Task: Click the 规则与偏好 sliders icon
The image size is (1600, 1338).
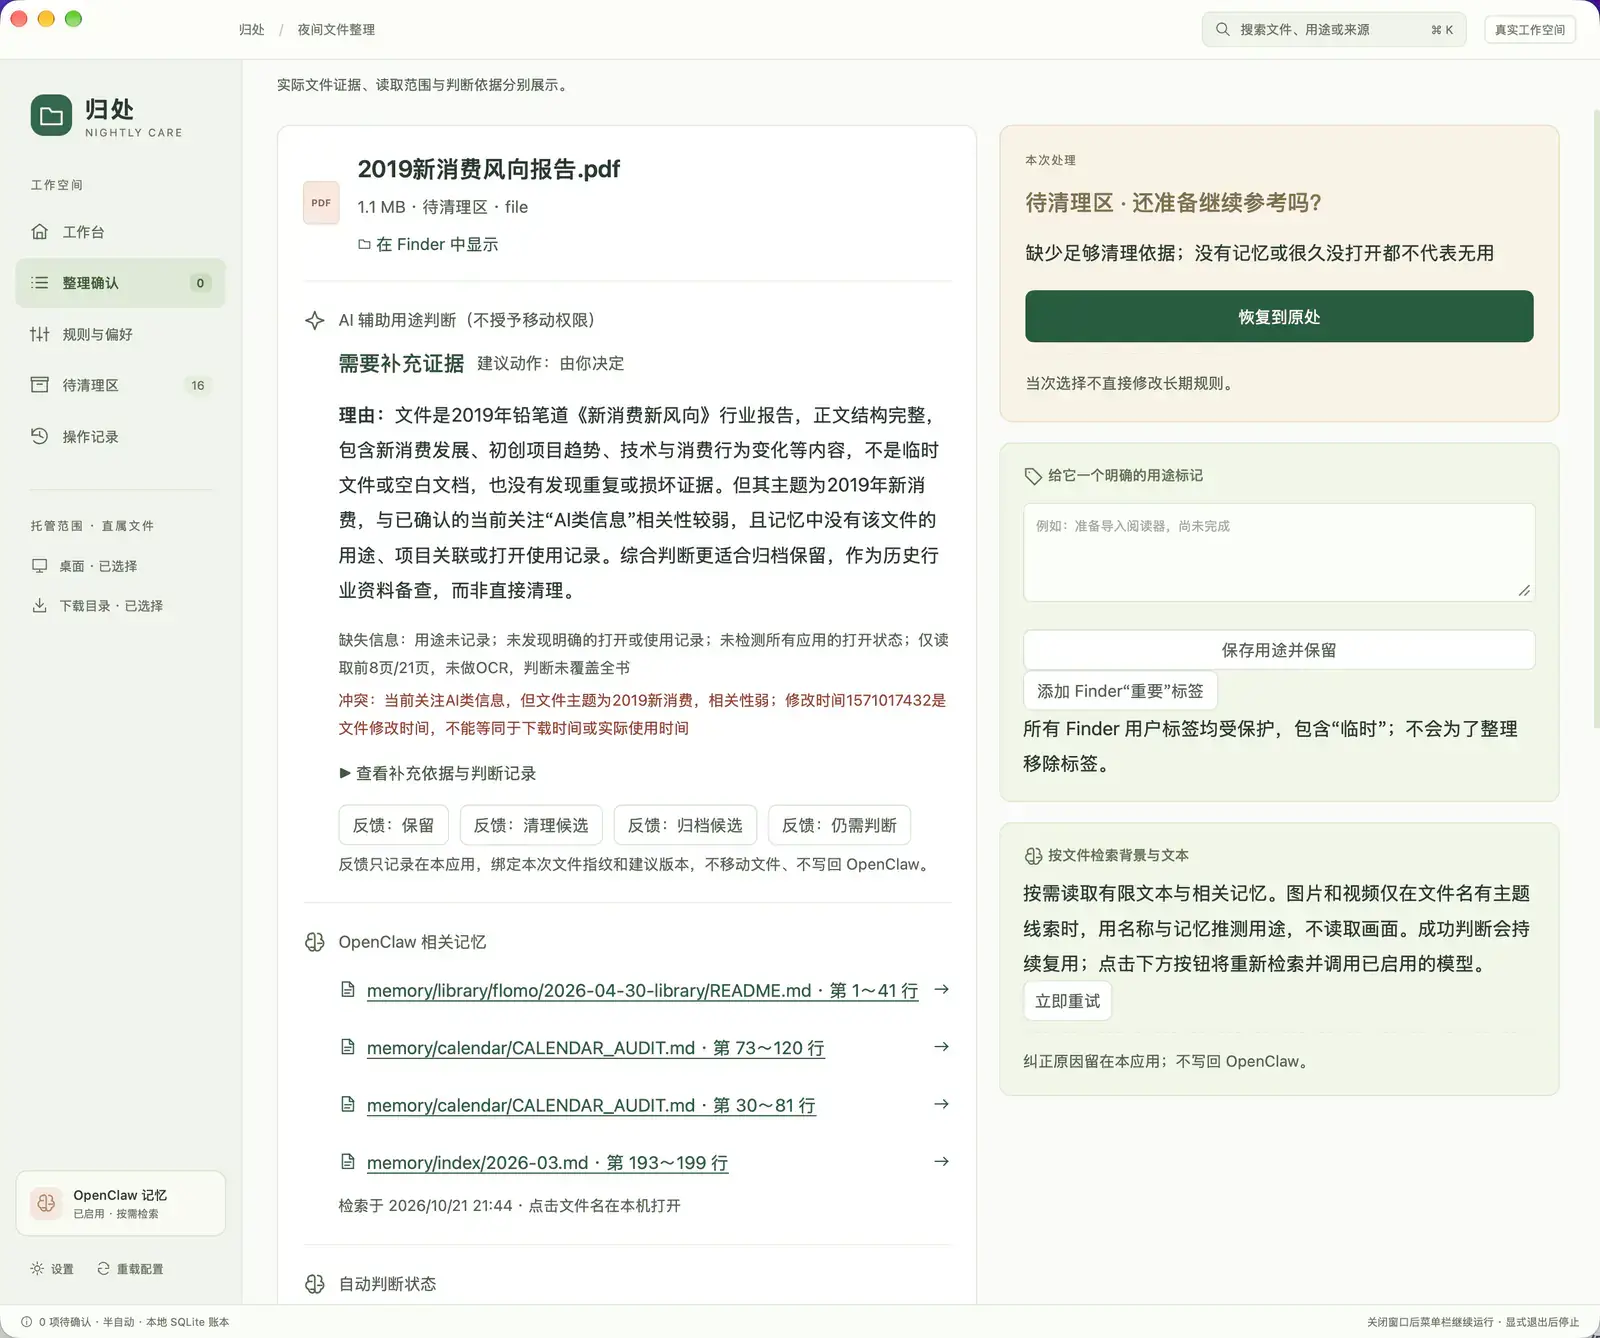Action: click(x=40, y=334)
